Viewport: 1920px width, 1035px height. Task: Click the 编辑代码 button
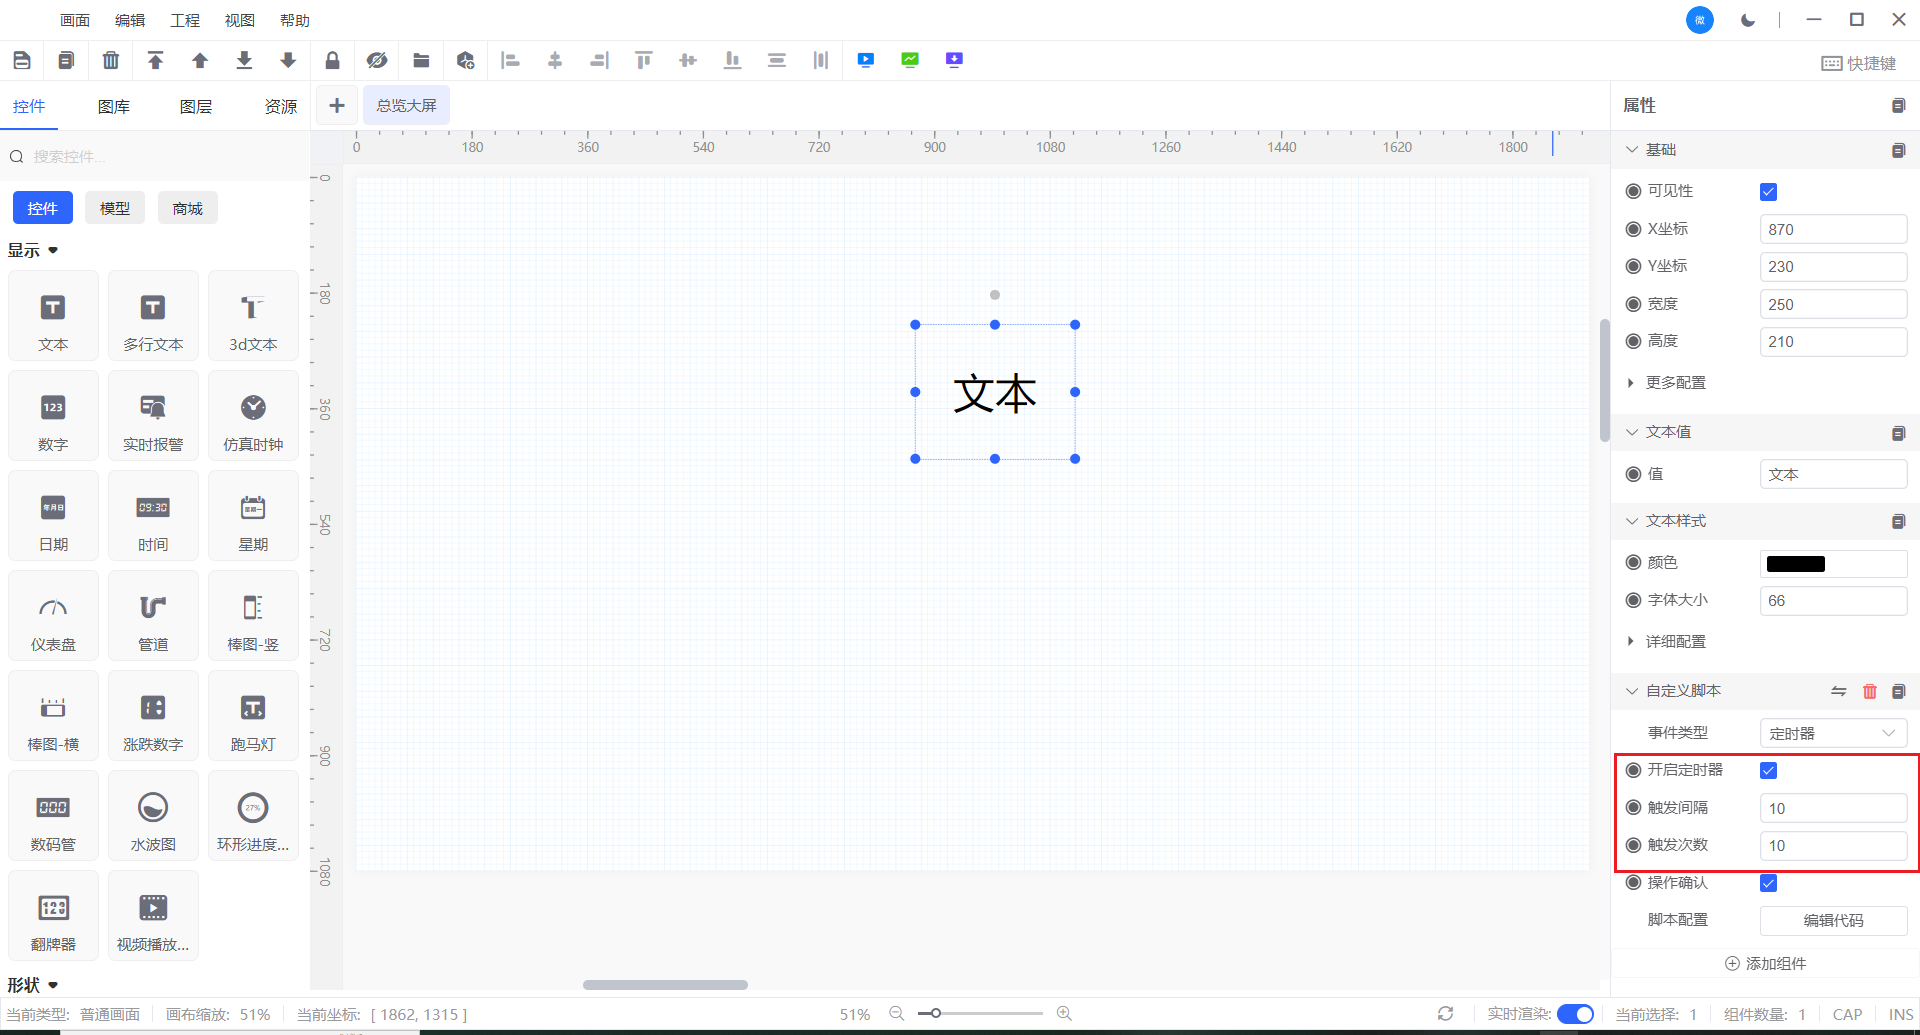point(1832,920)
